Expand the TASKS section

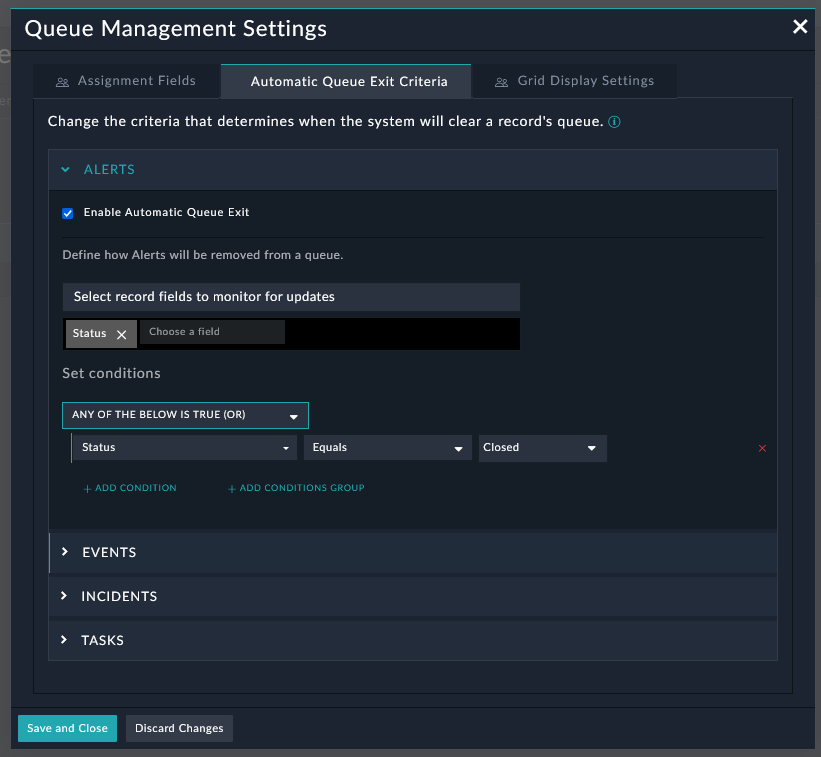(x=413, y=640)
